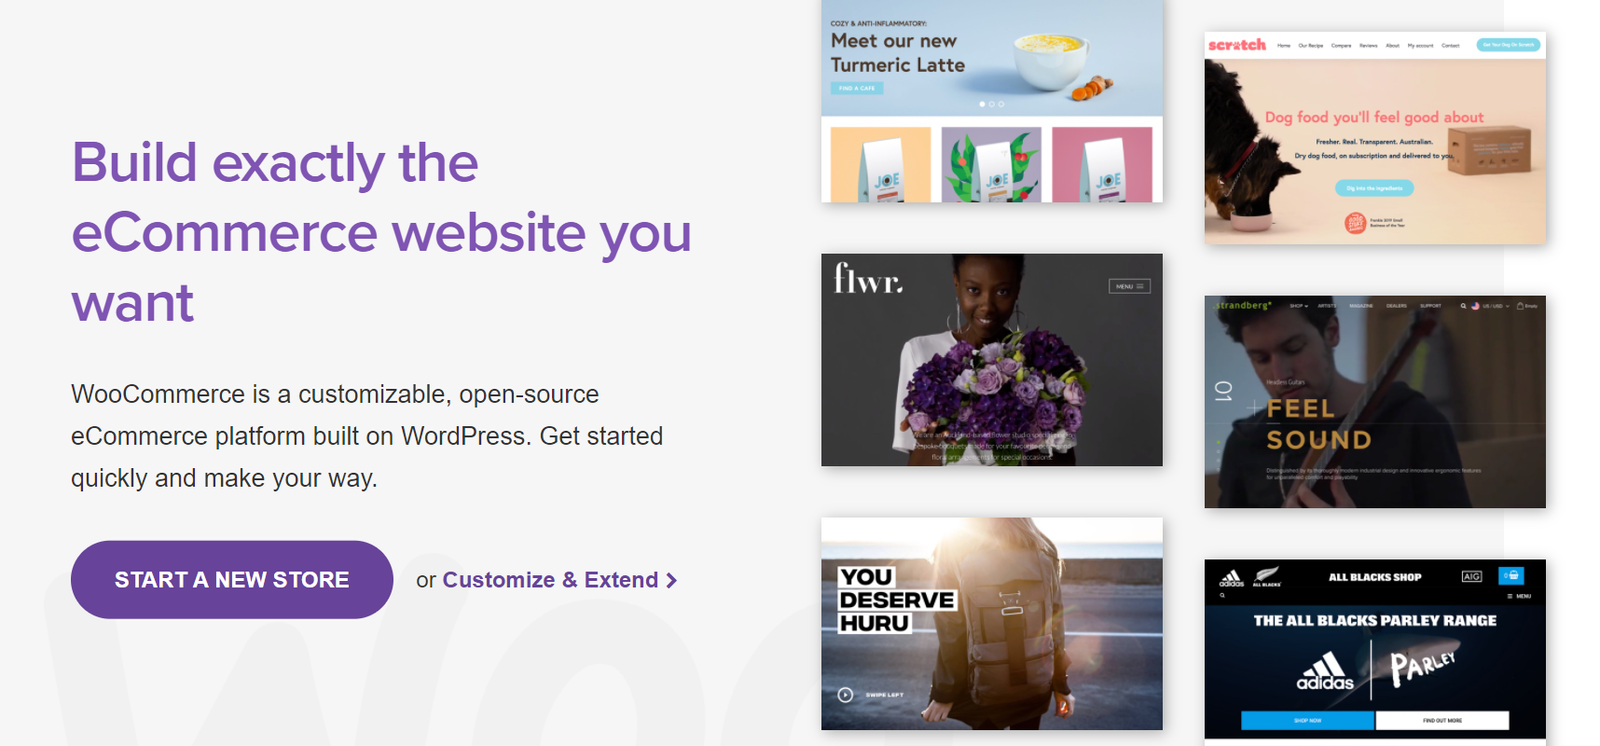Click the All Blacks fern logo
Image resolution: width=1600 pixels, height=746 pixels.
(1266, 578)
